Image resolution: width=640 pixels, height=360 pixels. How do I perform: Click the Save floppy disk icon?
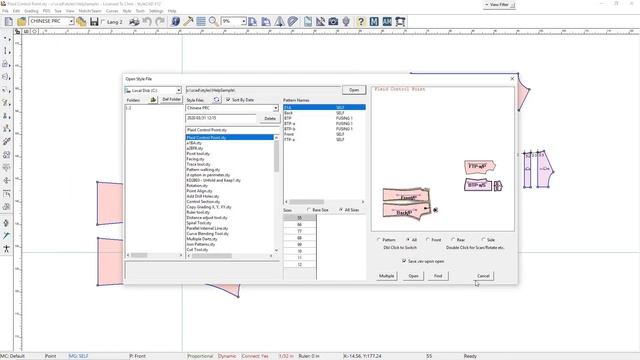click(94, 22)
